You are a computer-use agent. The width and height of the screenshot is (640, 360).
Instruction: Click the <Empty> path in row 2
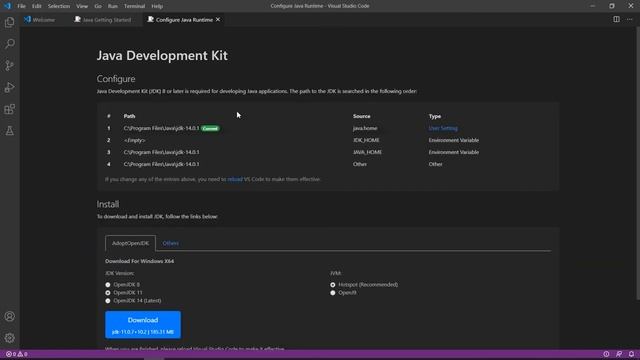[134, 140]
